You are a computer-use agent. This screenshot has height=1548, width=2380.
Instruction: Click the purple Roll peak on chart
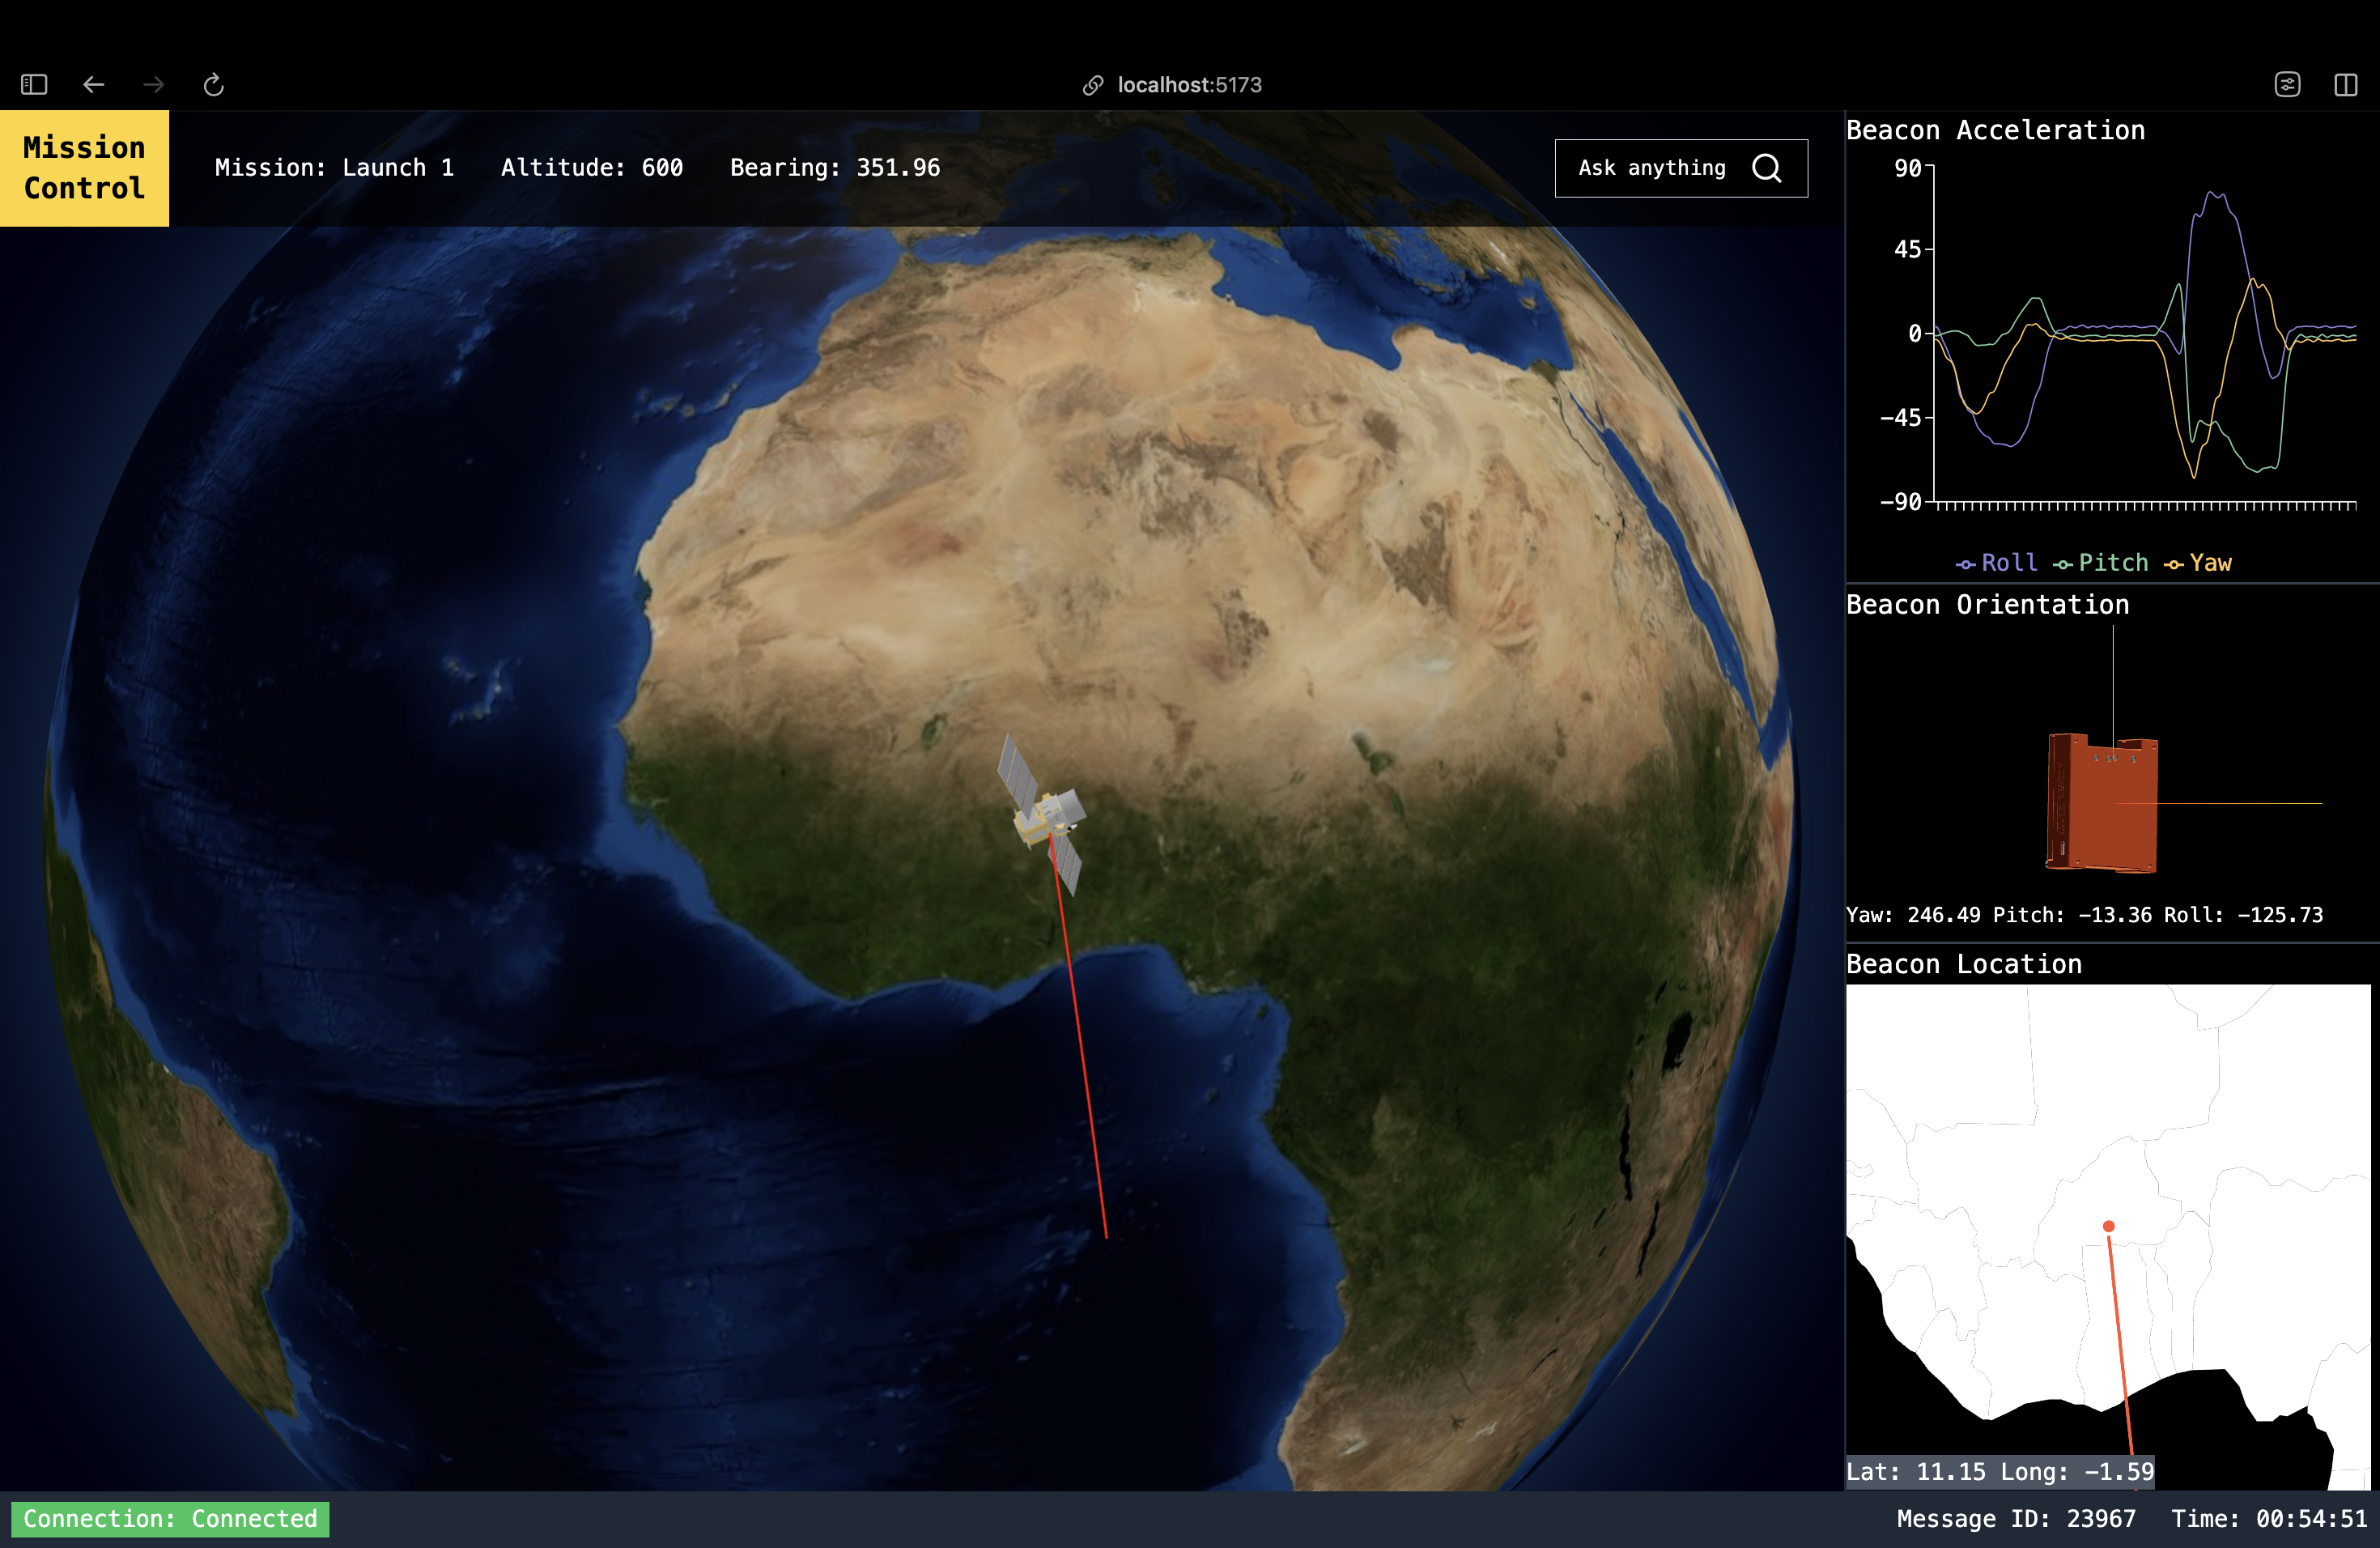[x=2215, y=195]
